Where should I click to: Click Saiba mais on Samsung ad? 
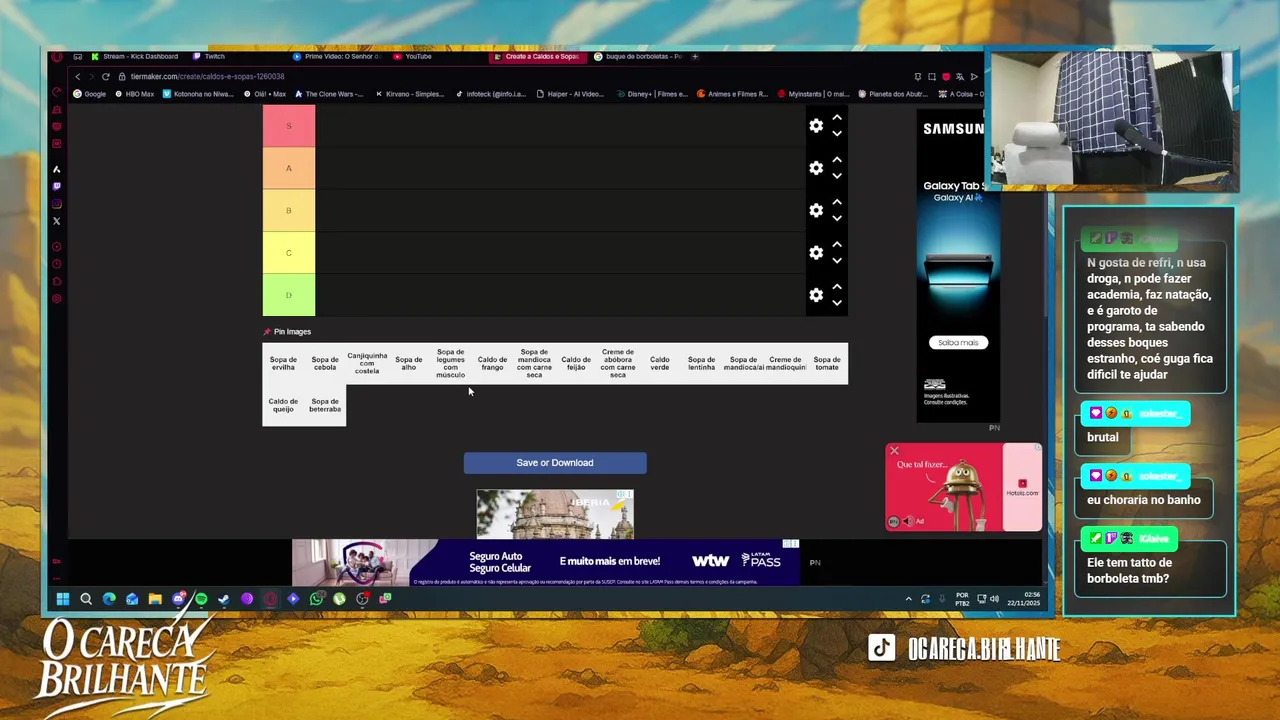pos(958,342)
